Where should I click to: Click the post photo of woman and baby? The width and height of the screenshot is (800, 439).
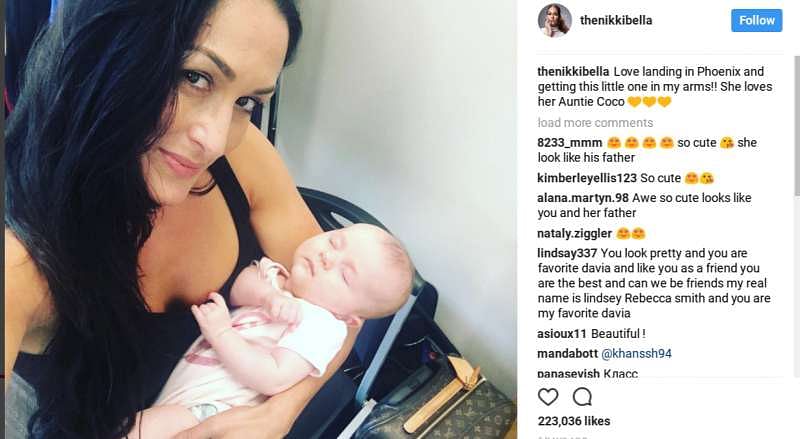pyautogui.click(x=260, y=220)
